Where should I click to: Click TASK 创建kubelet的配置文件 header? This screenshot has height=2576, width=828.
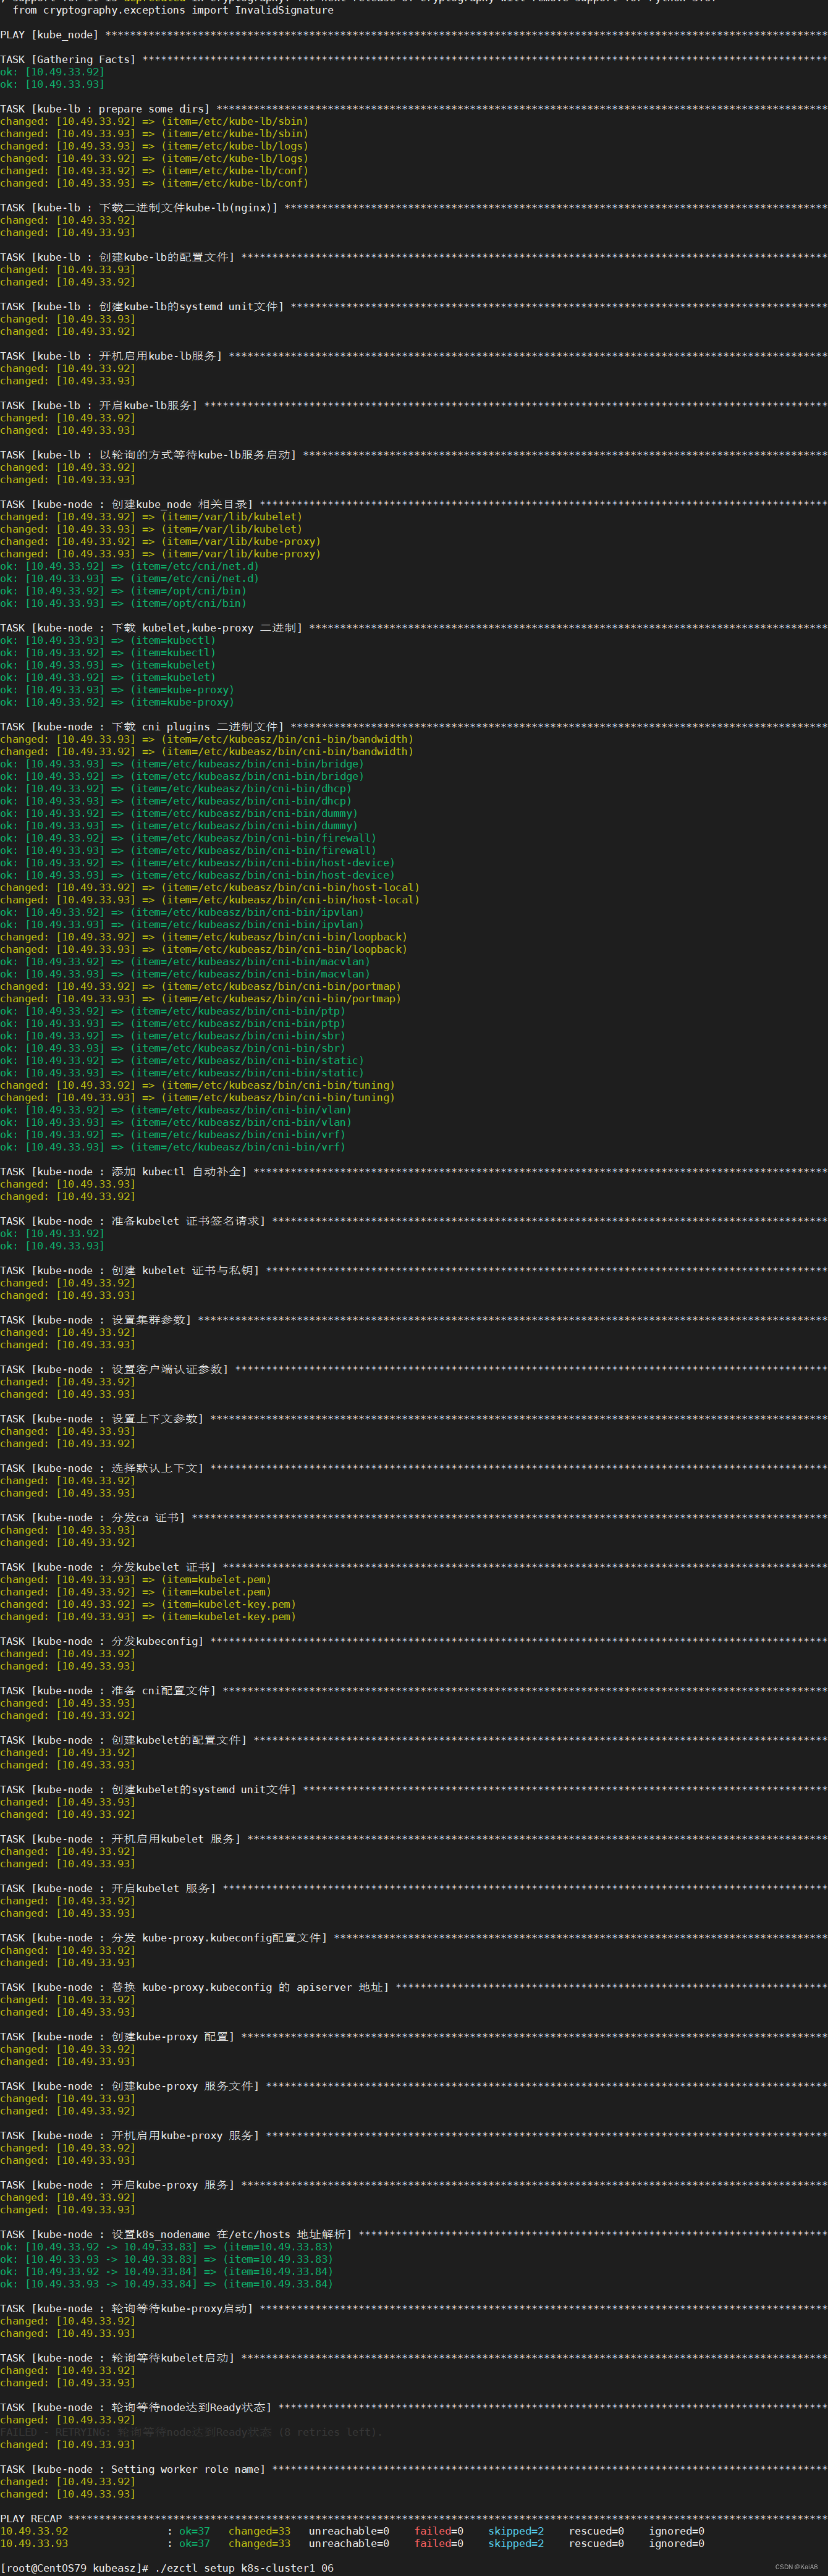click(414, 1740)
